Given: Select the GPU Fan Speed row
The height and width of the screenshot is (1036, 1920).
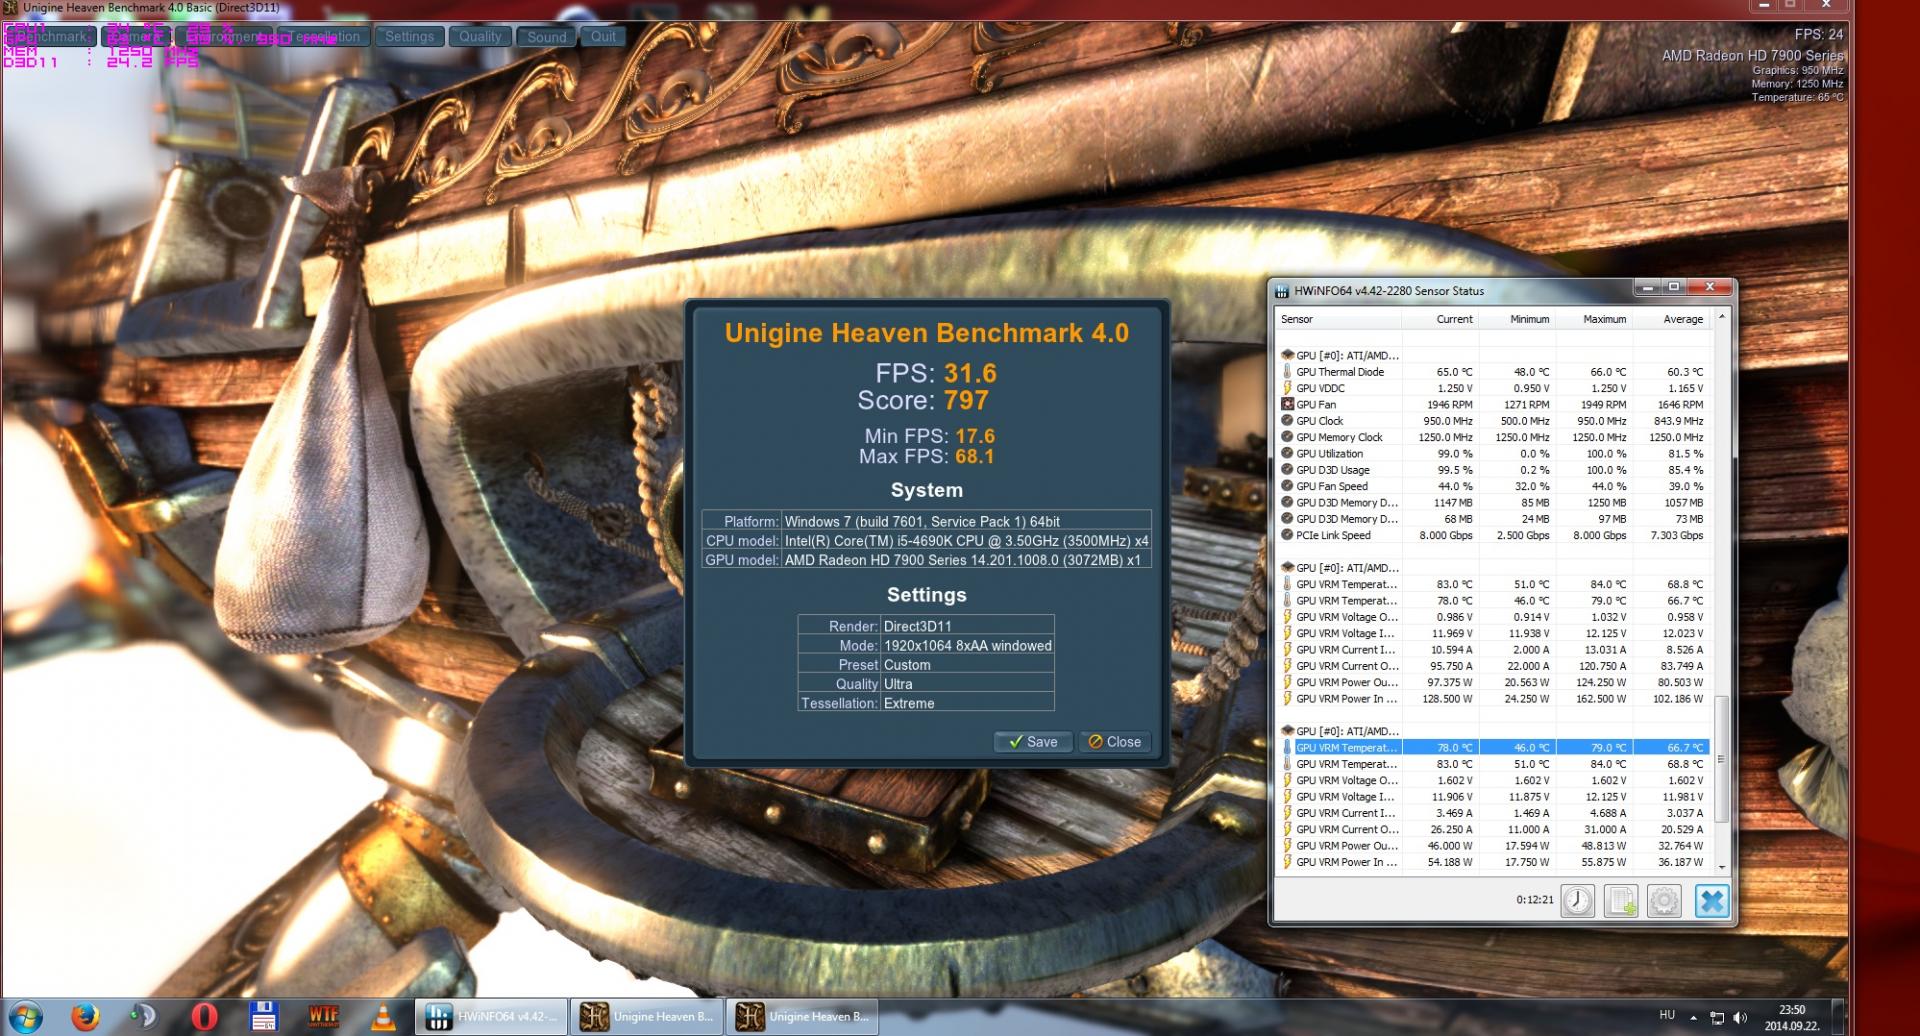Looking at the screenshot, I should (x=1494, y=486).
